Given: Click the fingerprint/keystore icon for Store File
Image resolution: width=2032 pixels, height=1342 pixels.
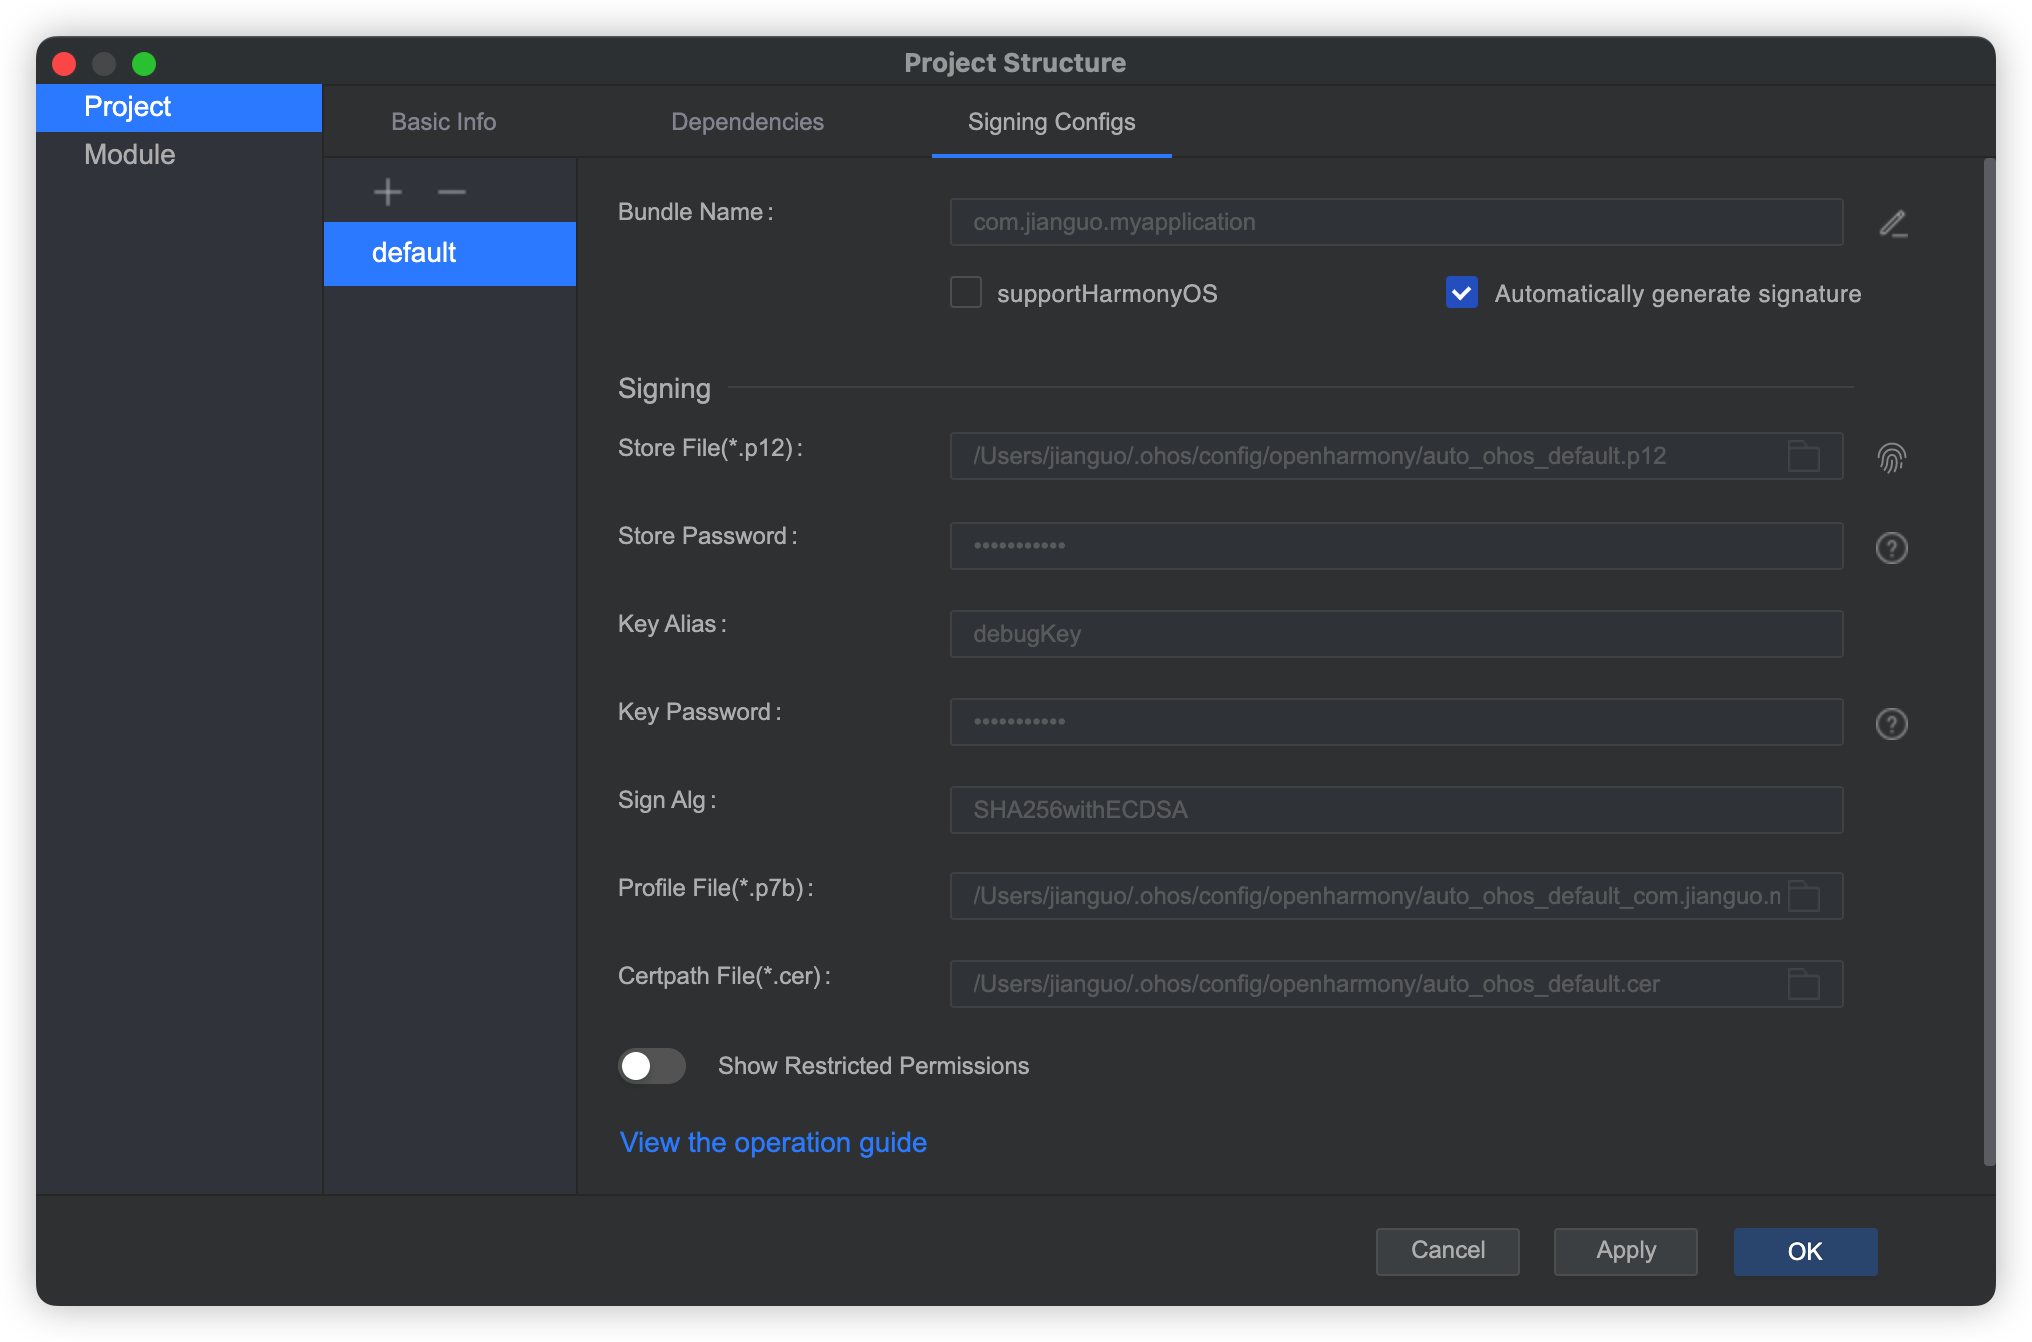Looking at the screenshot, I should point(1891,457).
